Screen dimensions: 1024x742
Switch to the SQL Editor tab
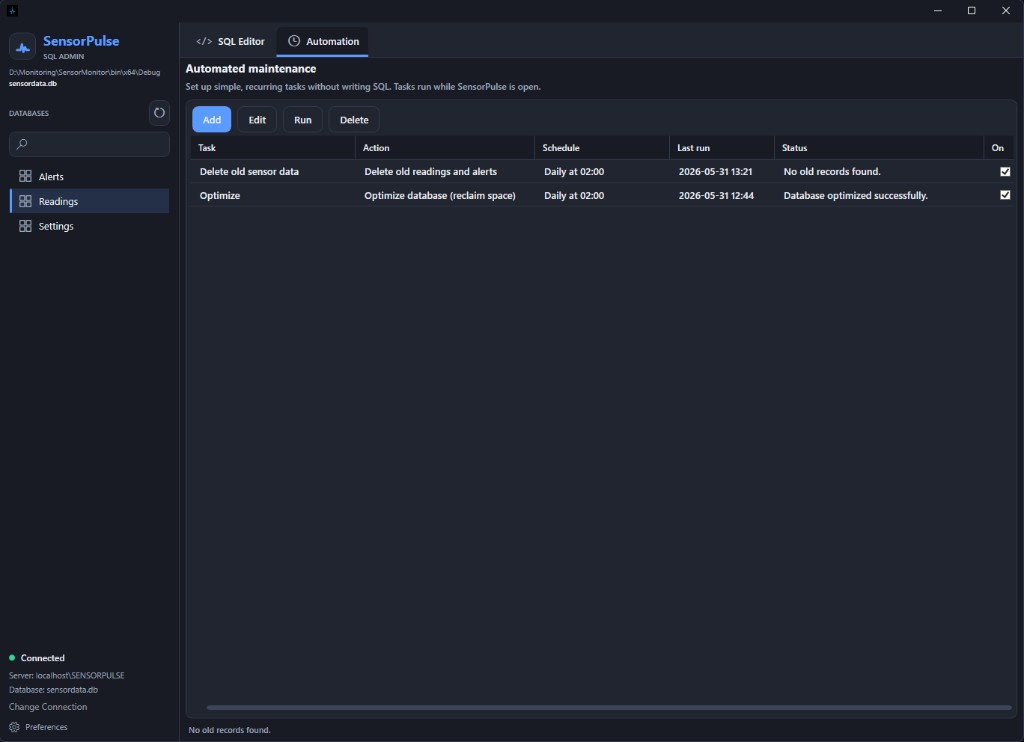(x=231, y=41)
